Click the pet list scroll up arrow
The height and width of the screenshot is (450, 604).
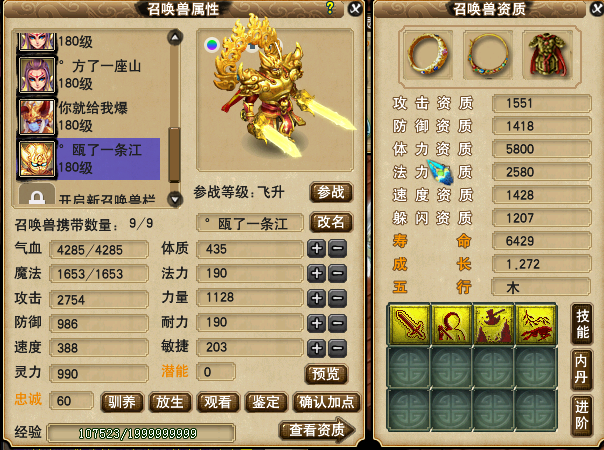[x=175, y=37]
